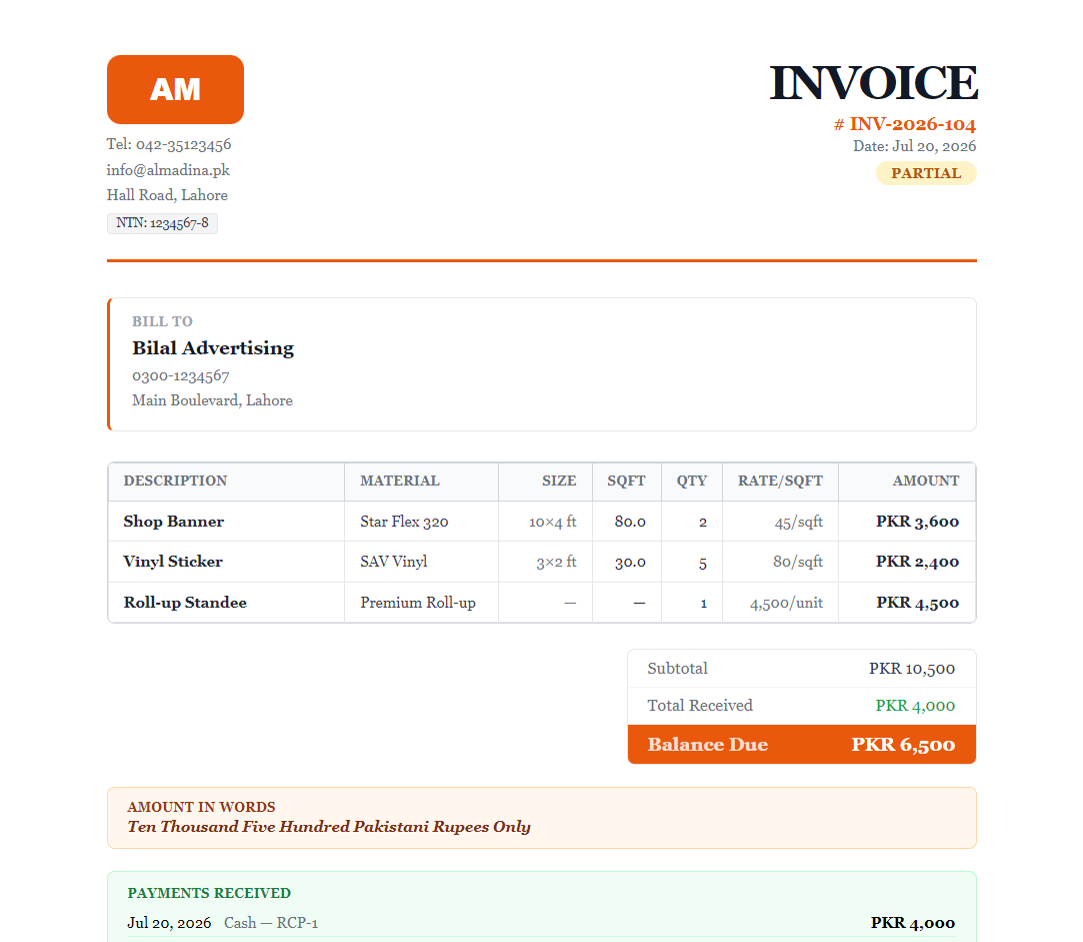Click client phone 0300-1234567
This screenshot has width=1083, height=942.
[181, 376]
